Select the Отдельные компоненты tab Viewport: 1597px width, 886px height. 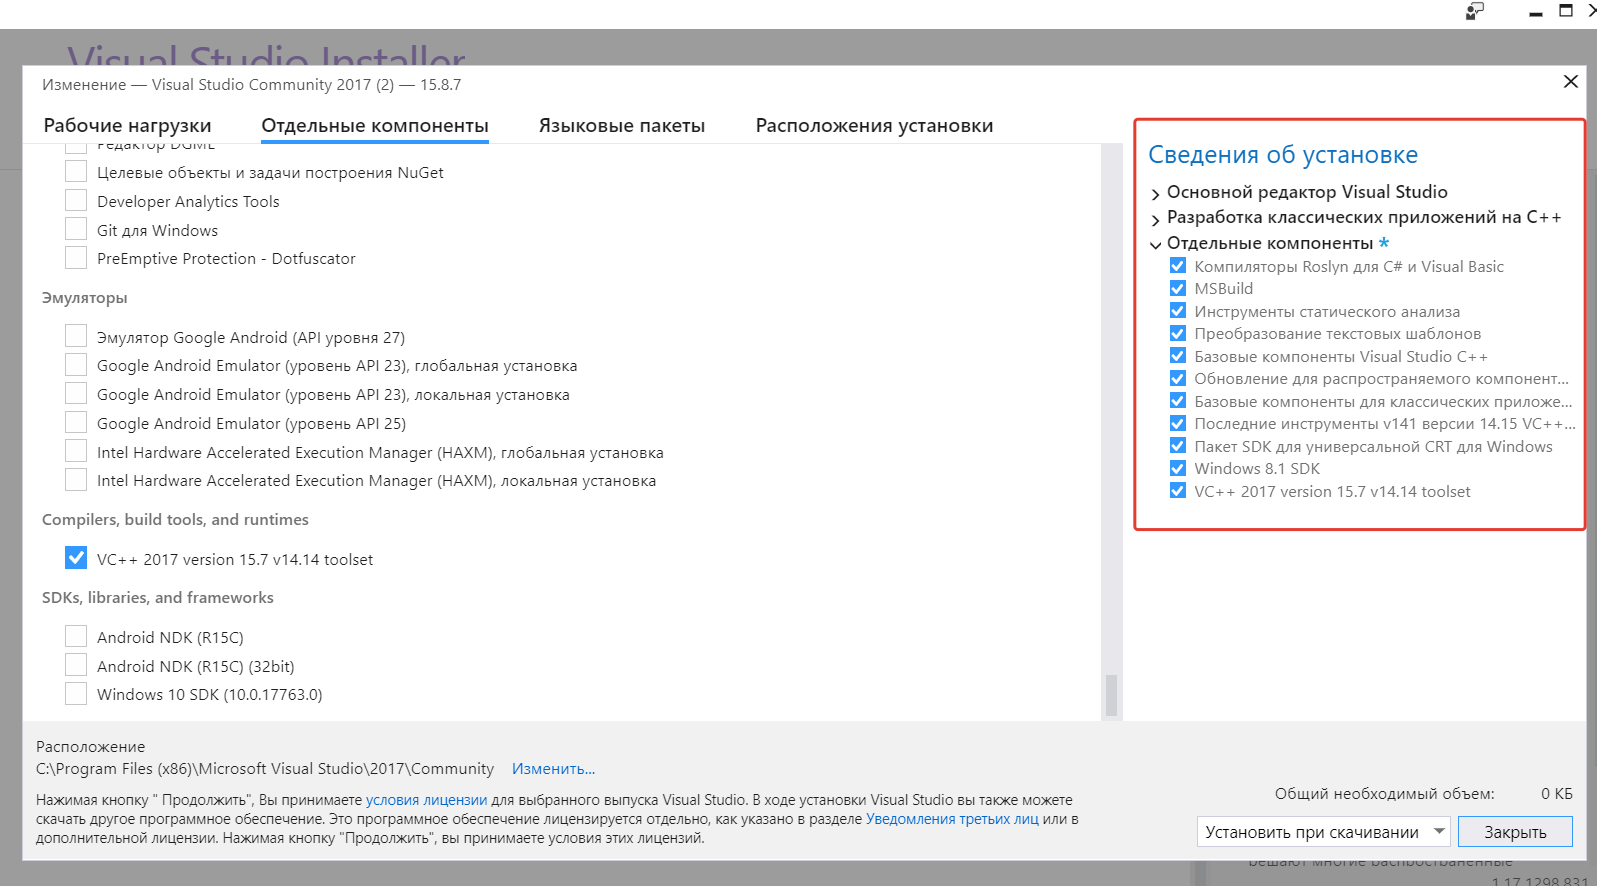point(375,126)
